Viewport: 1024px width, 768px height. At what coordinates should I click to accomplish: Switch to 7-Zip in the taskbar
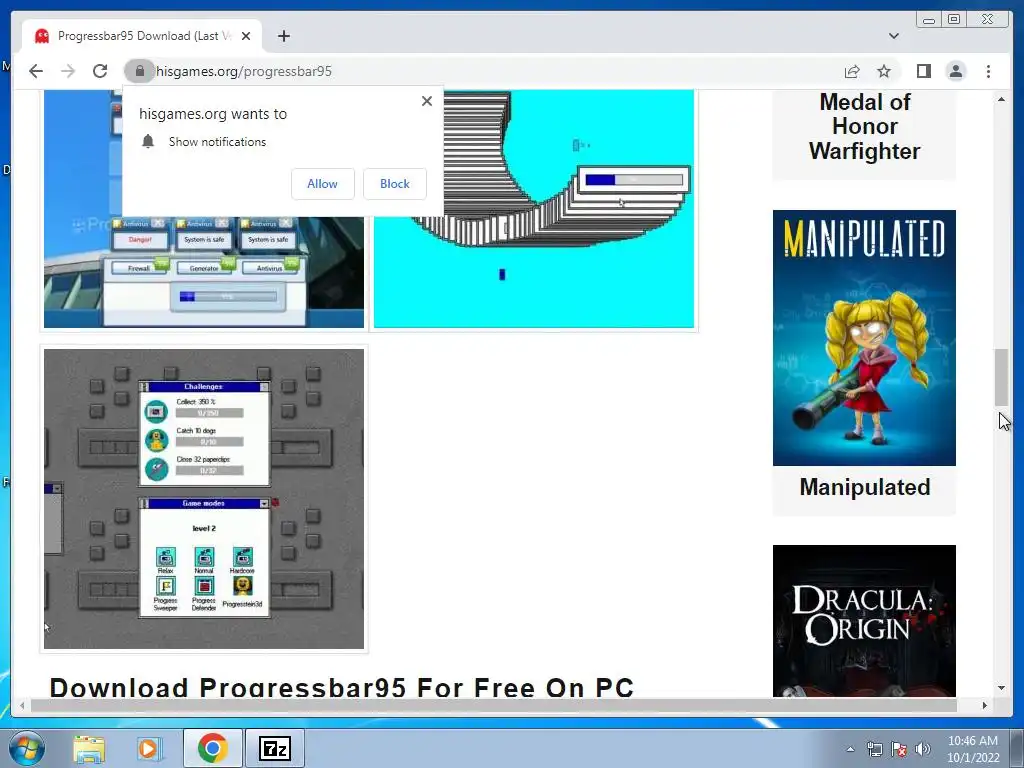(274, 748)
